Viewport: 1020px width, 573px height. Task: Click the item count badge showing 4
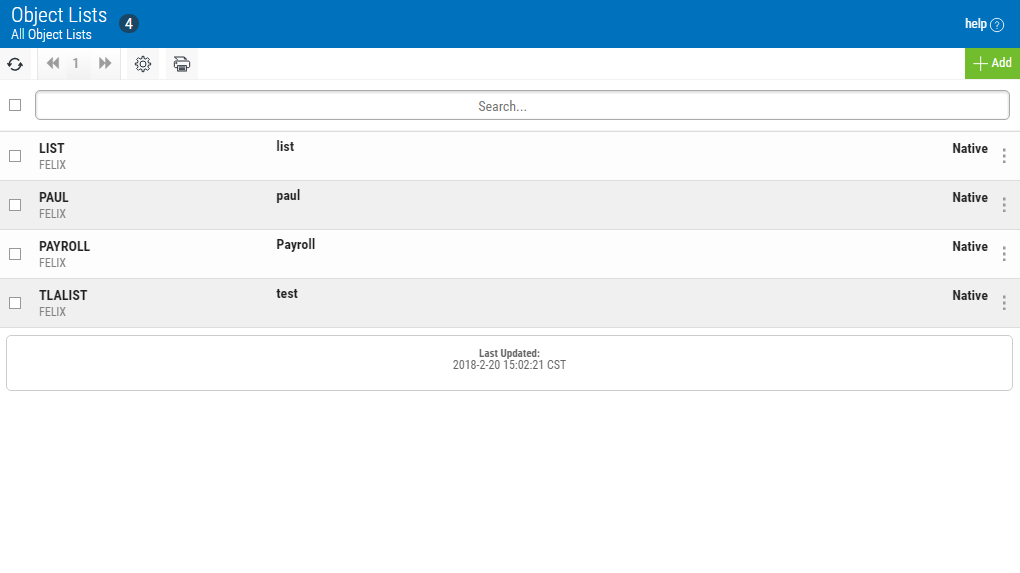point(129,23)
